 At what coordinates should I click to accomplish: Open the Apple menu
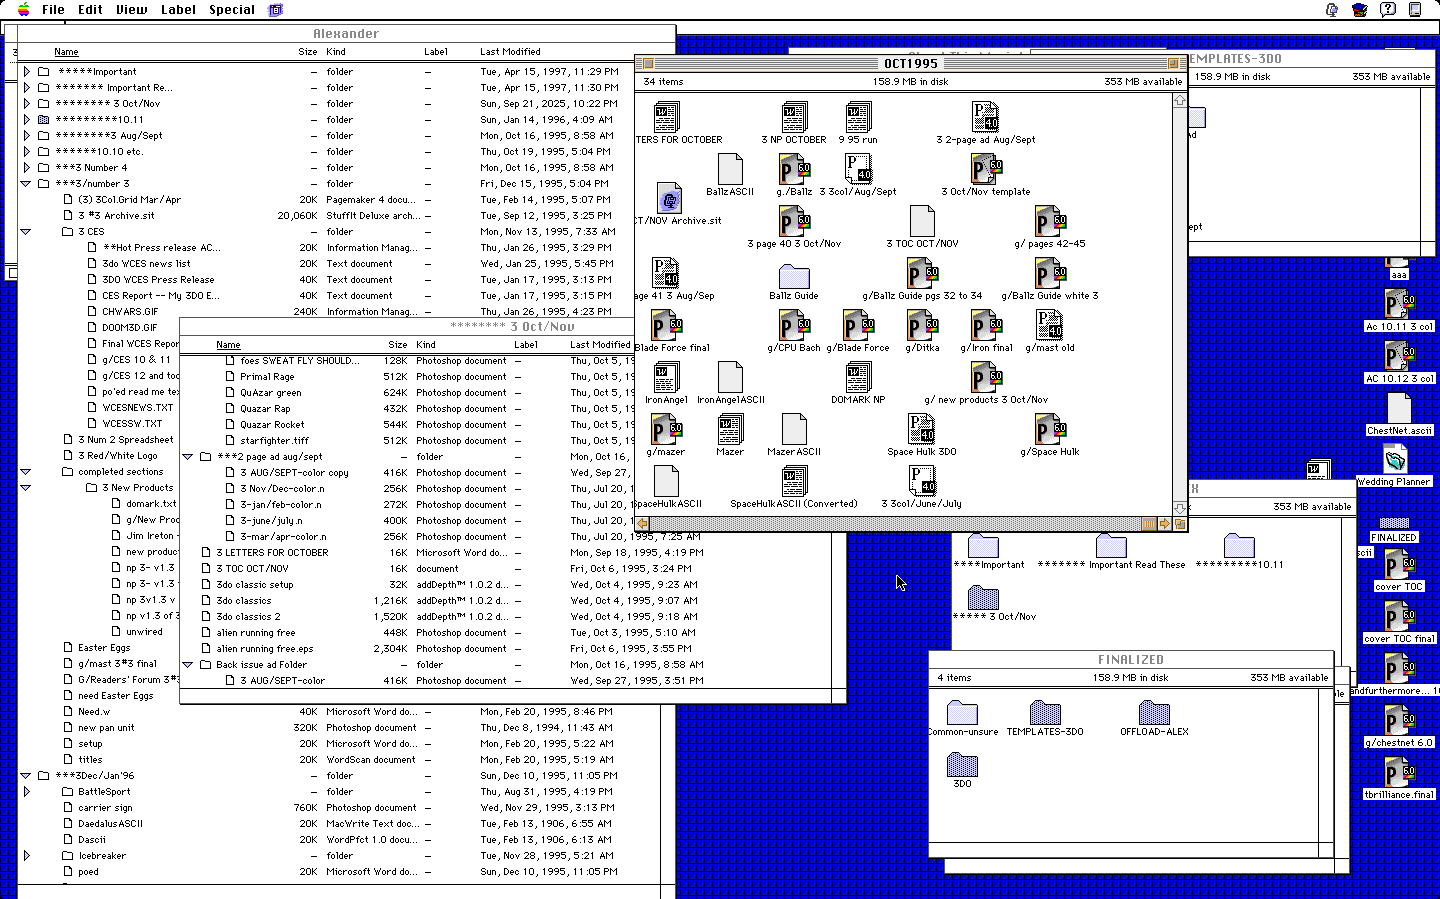24,10
